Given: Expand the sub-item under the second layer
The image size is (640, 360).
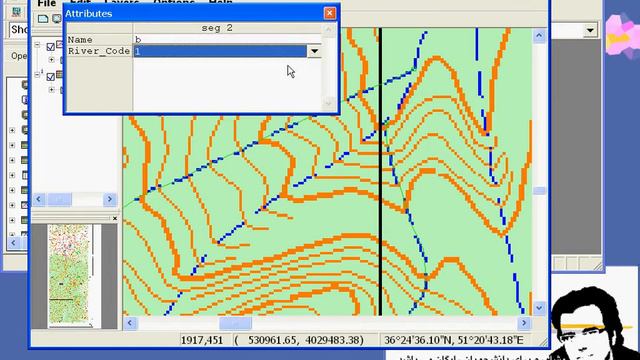Looking at the screenshot, I should (x=51, y=89).
